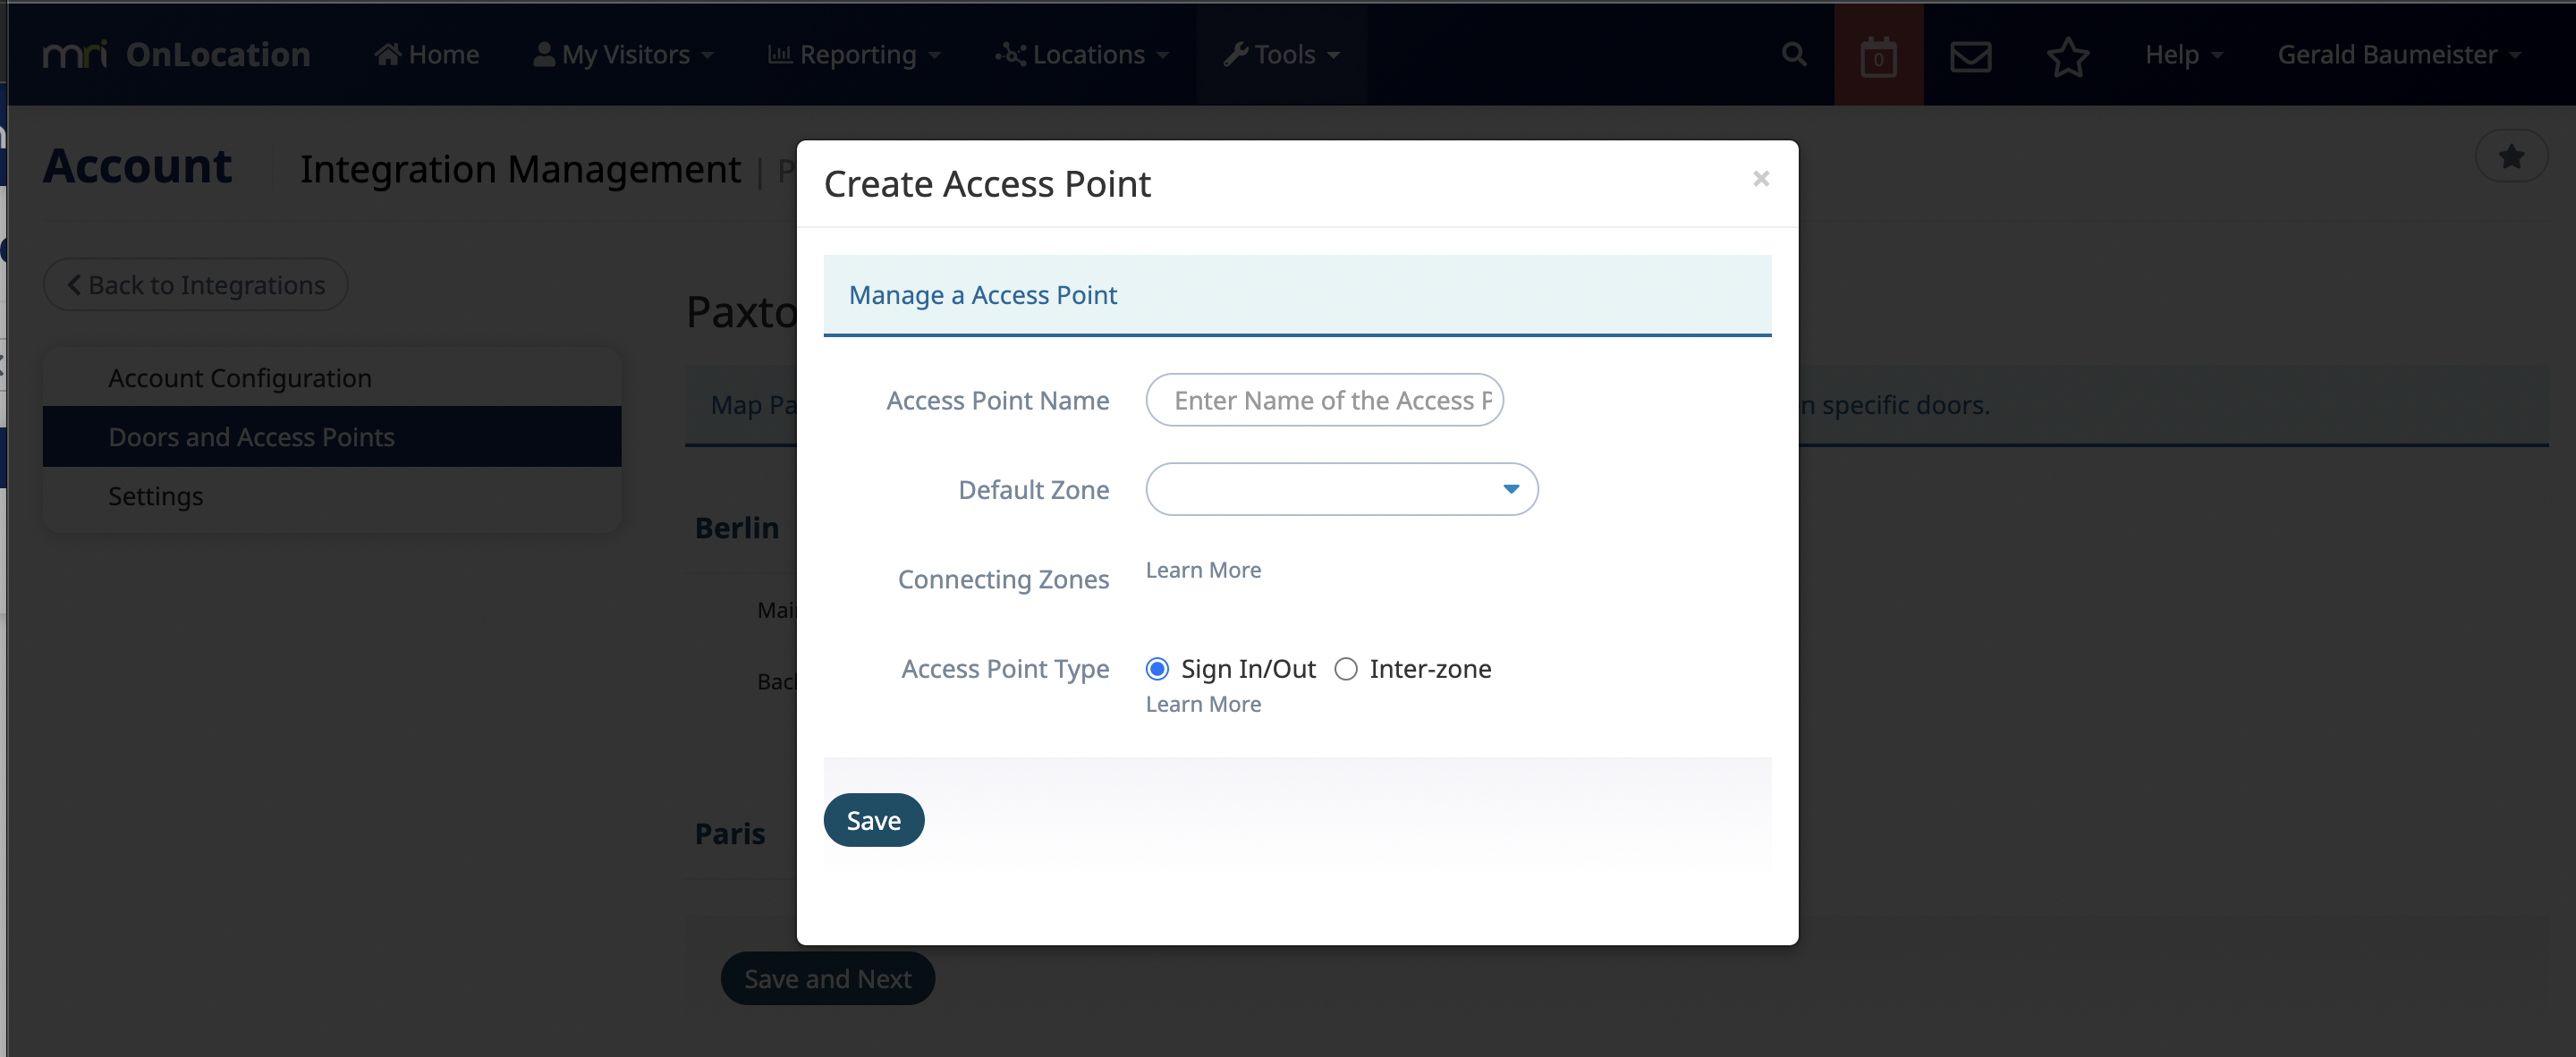The height and width of the screenshot is (1057, 2576).
Task: Click the star favorites icon in navbar
Action: (x=2067, y=56)
